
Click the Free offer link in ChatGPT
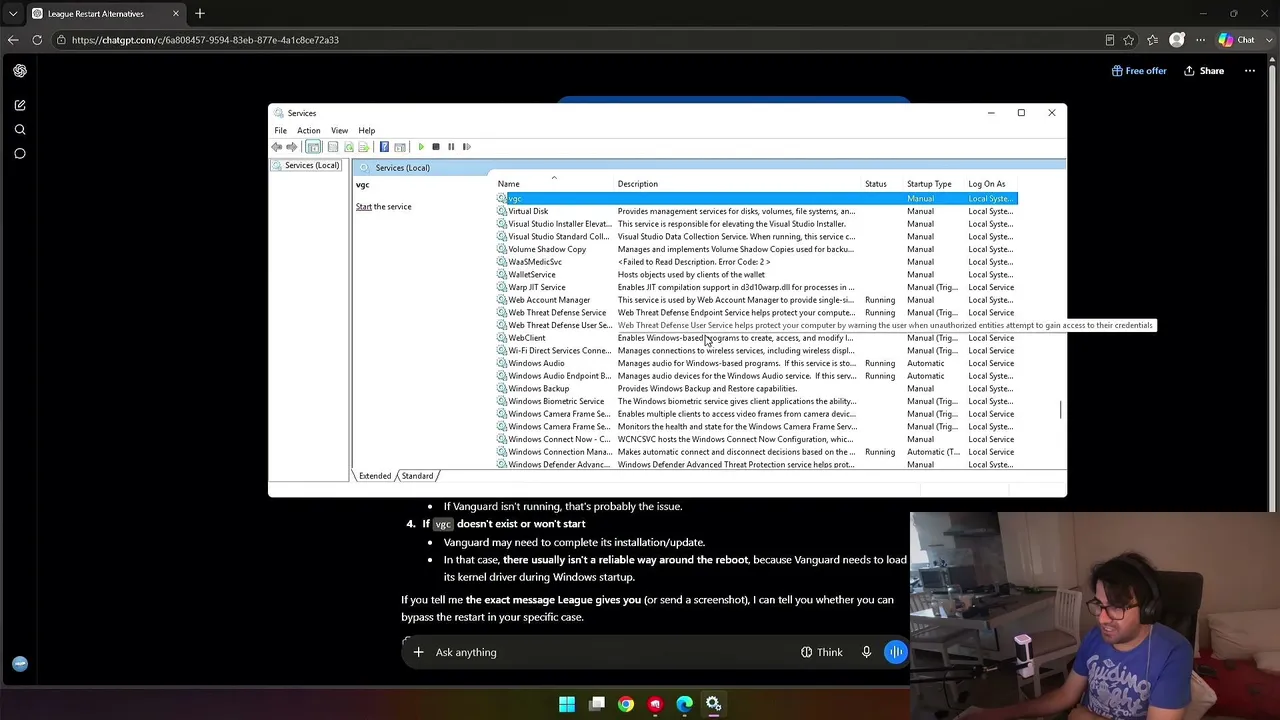(x=1139, y=71)
